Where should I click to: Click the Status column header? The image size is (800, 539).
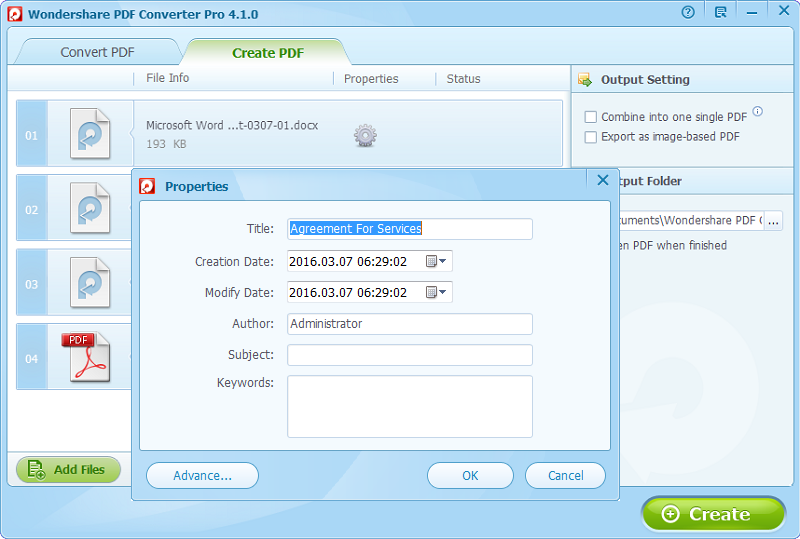coord(463,79)
